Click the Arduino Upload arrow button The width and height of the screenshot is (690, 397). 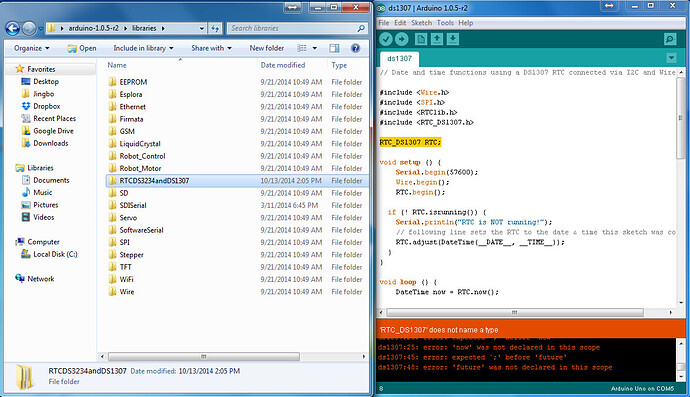[x=401, y=39]
